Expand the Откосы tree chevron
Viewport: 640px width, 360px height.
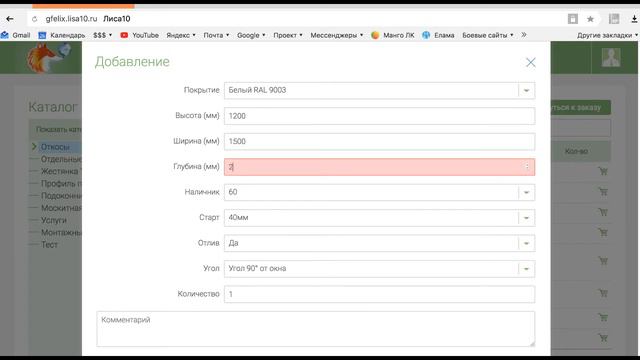point(34,147)
